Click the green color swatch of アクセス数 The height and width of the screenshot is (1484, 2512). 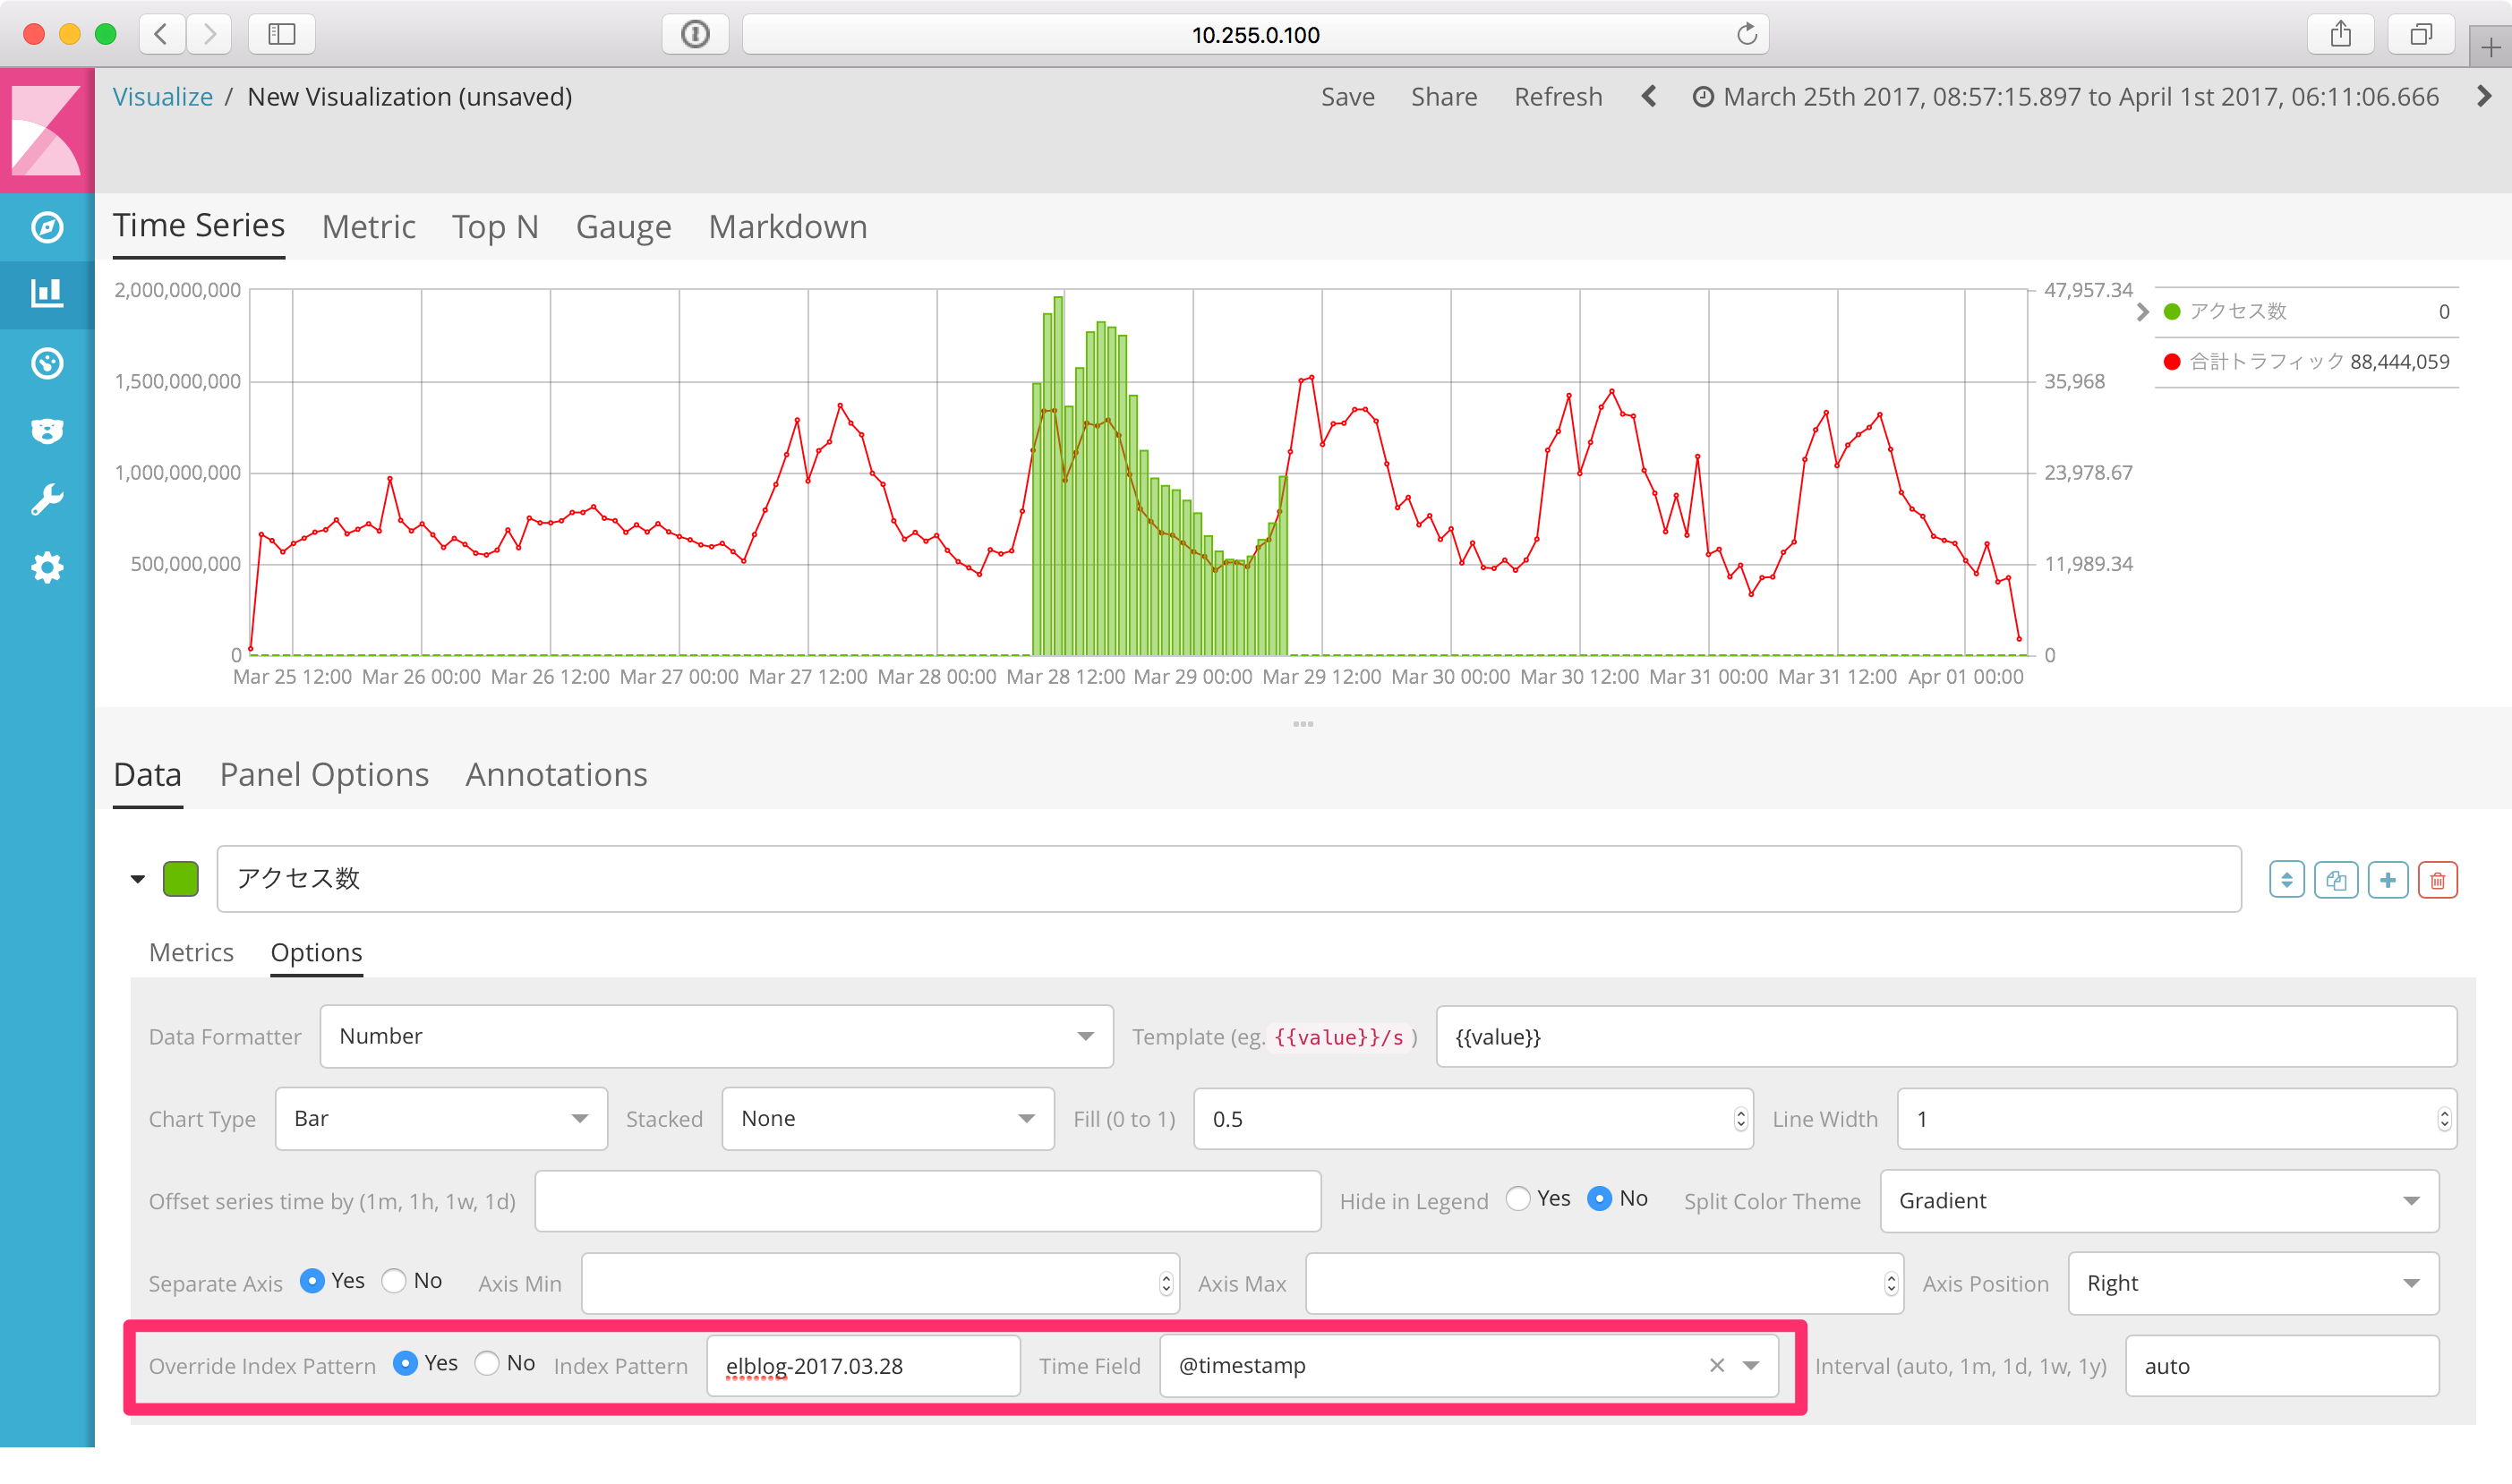click(180, 879)
